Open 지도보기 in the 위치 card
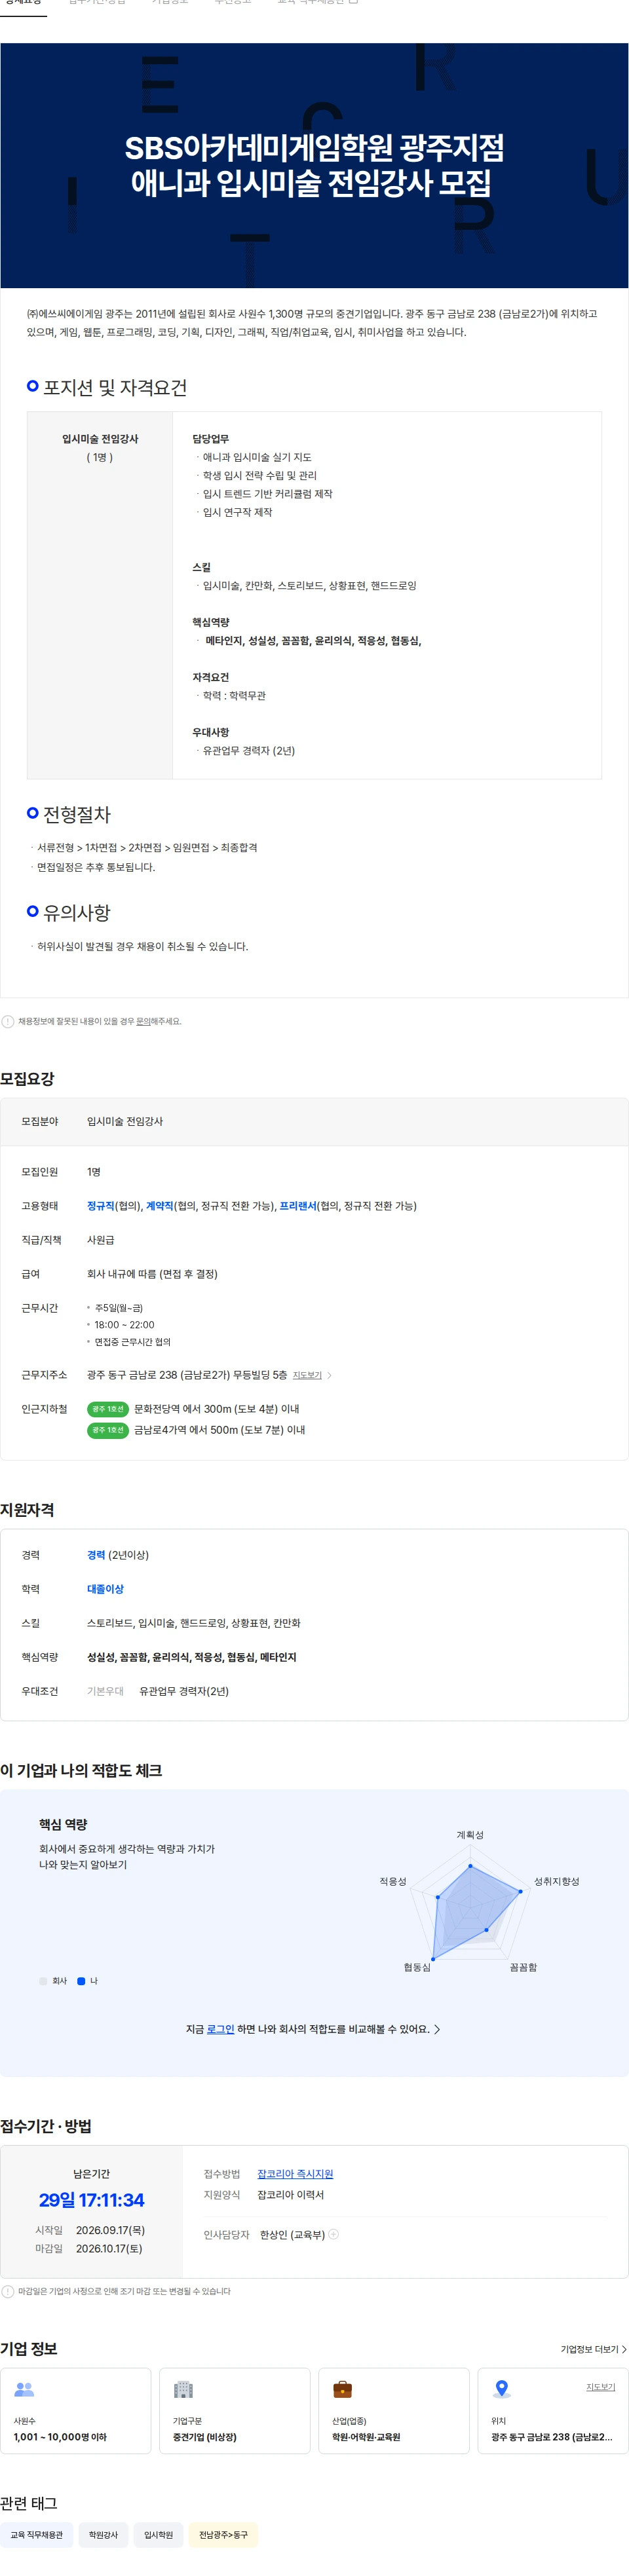The image size is (629, 2576). pos(600,2387)
